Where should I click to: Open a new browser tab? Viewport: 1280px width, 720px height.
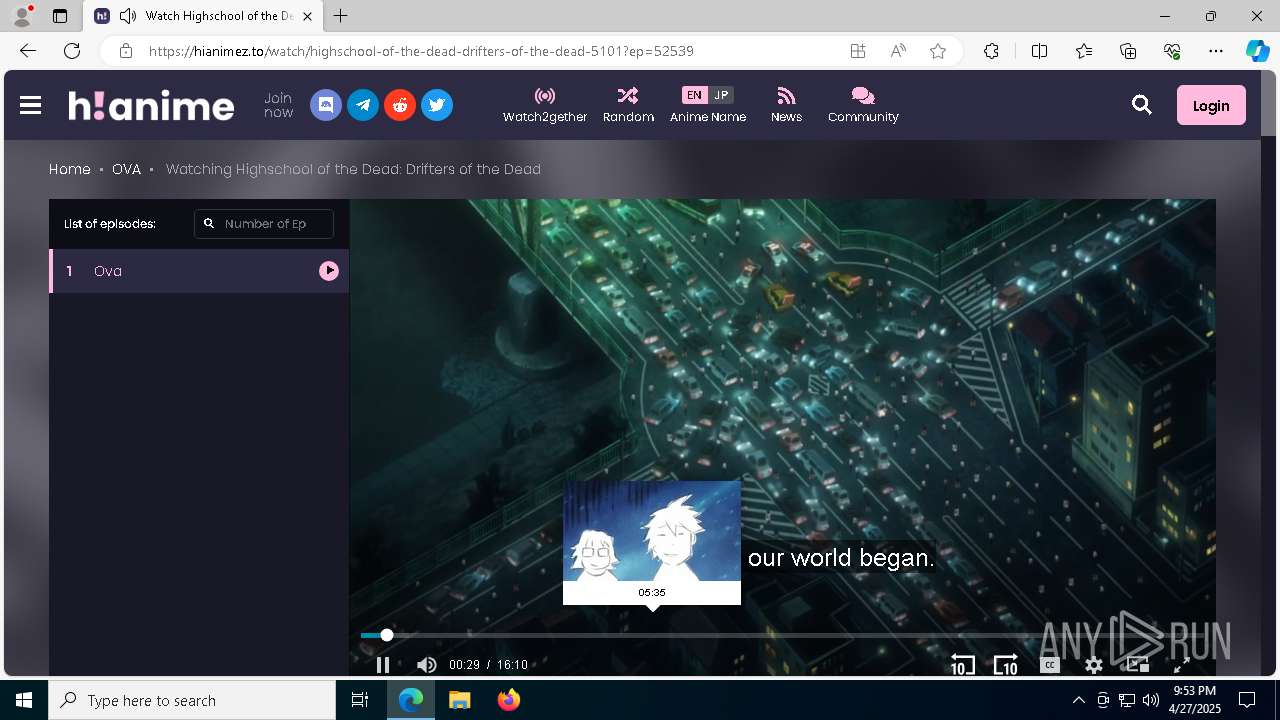[x=341, y=16]
